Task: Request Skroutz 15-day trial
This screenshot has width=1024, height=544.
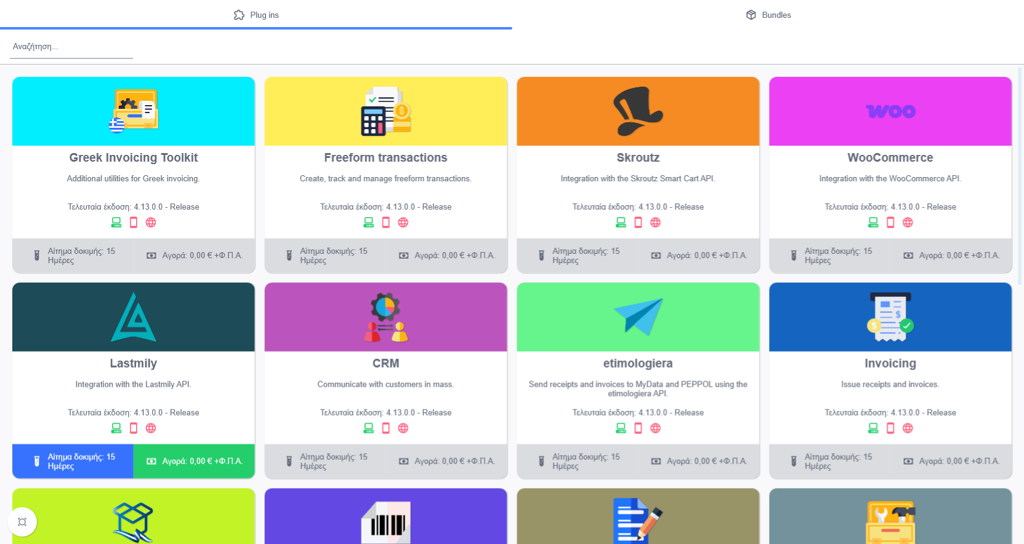Action: pyautogui.click(x=577, y=255)
